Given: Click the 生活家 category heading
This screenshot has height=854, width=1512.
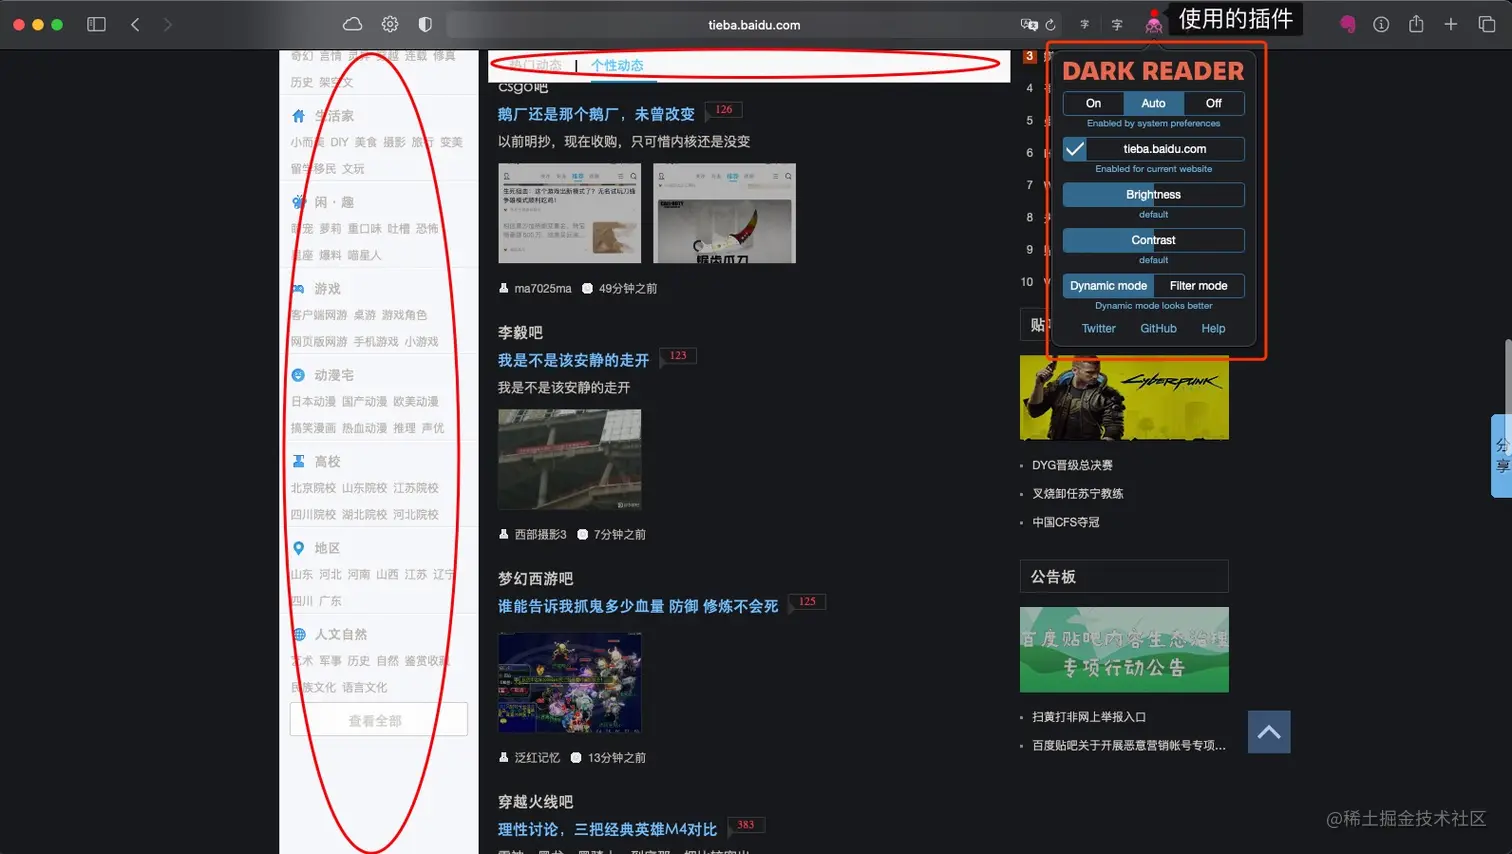Looking at the screenshot, I should 334,116.
